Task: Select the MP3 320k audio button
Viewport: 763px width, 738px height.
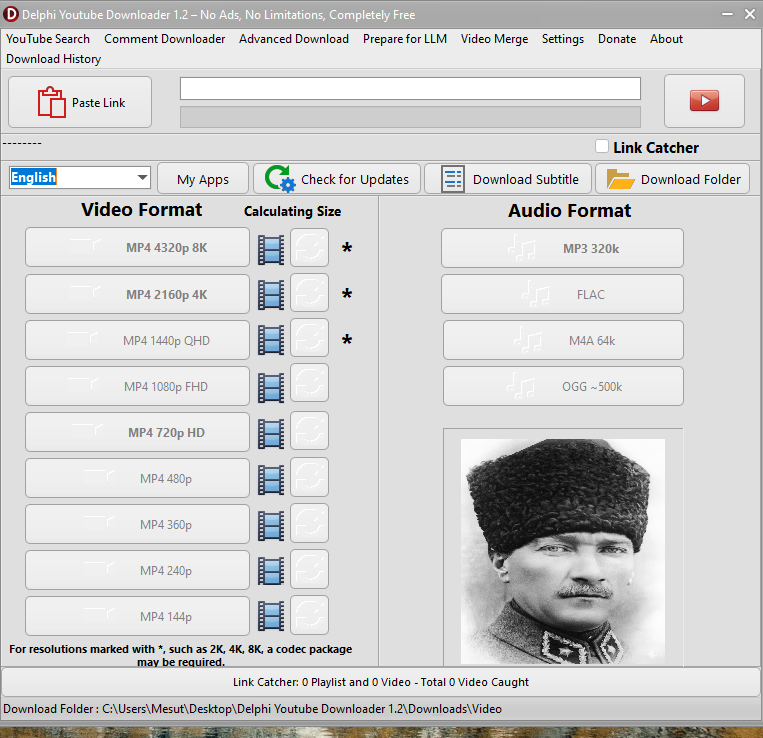Action: tap(563, 248)
